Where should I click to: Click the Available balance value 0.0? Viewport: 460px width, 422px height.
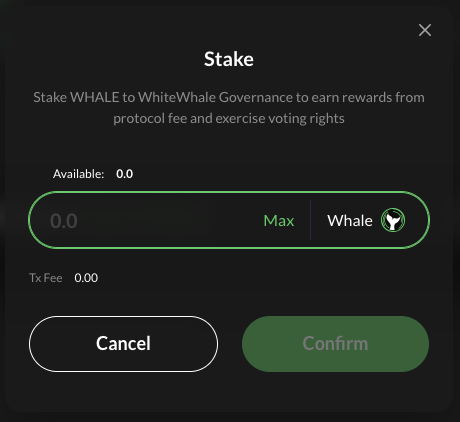click(124, 174)
